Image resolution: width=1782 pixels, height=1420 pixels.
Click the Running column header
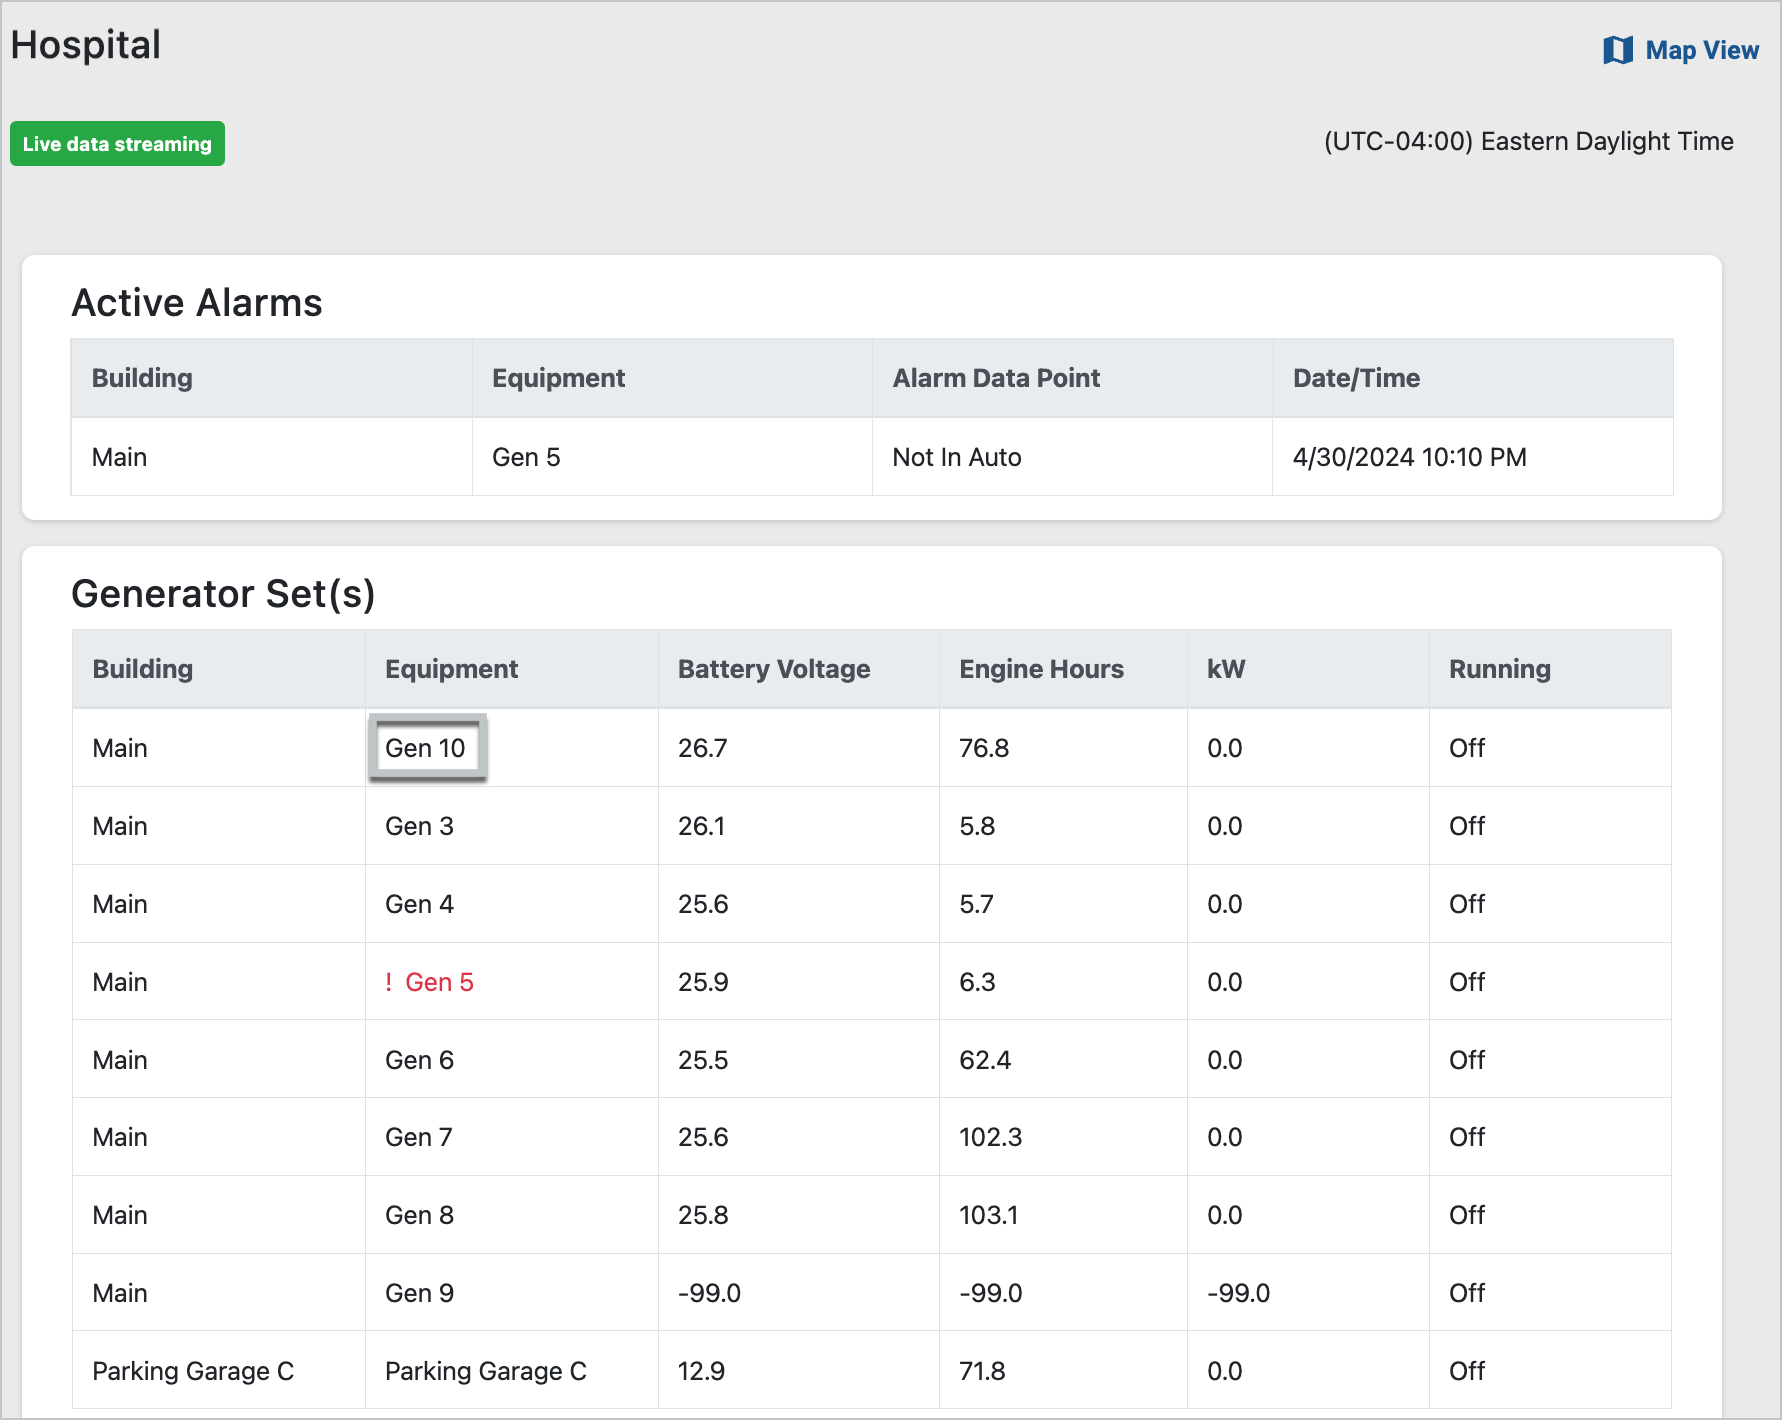[x=1499, y=669]
